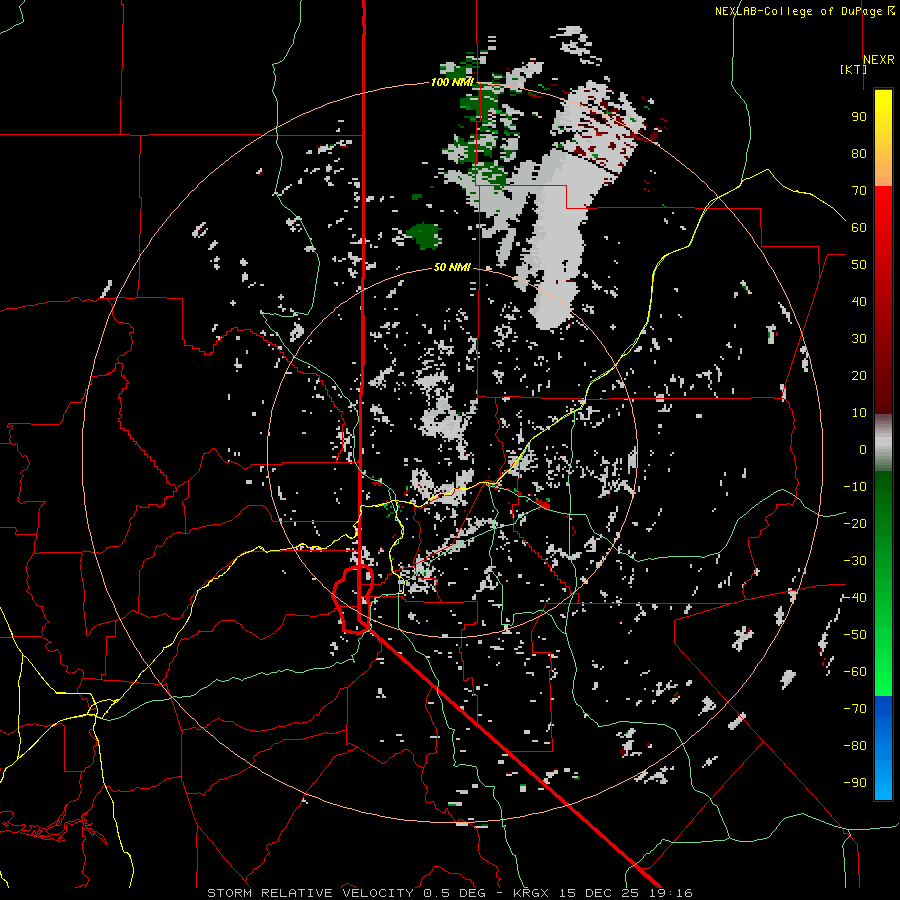
Task: Click the -70 value on velocity scale
Action: coord(855,708)
